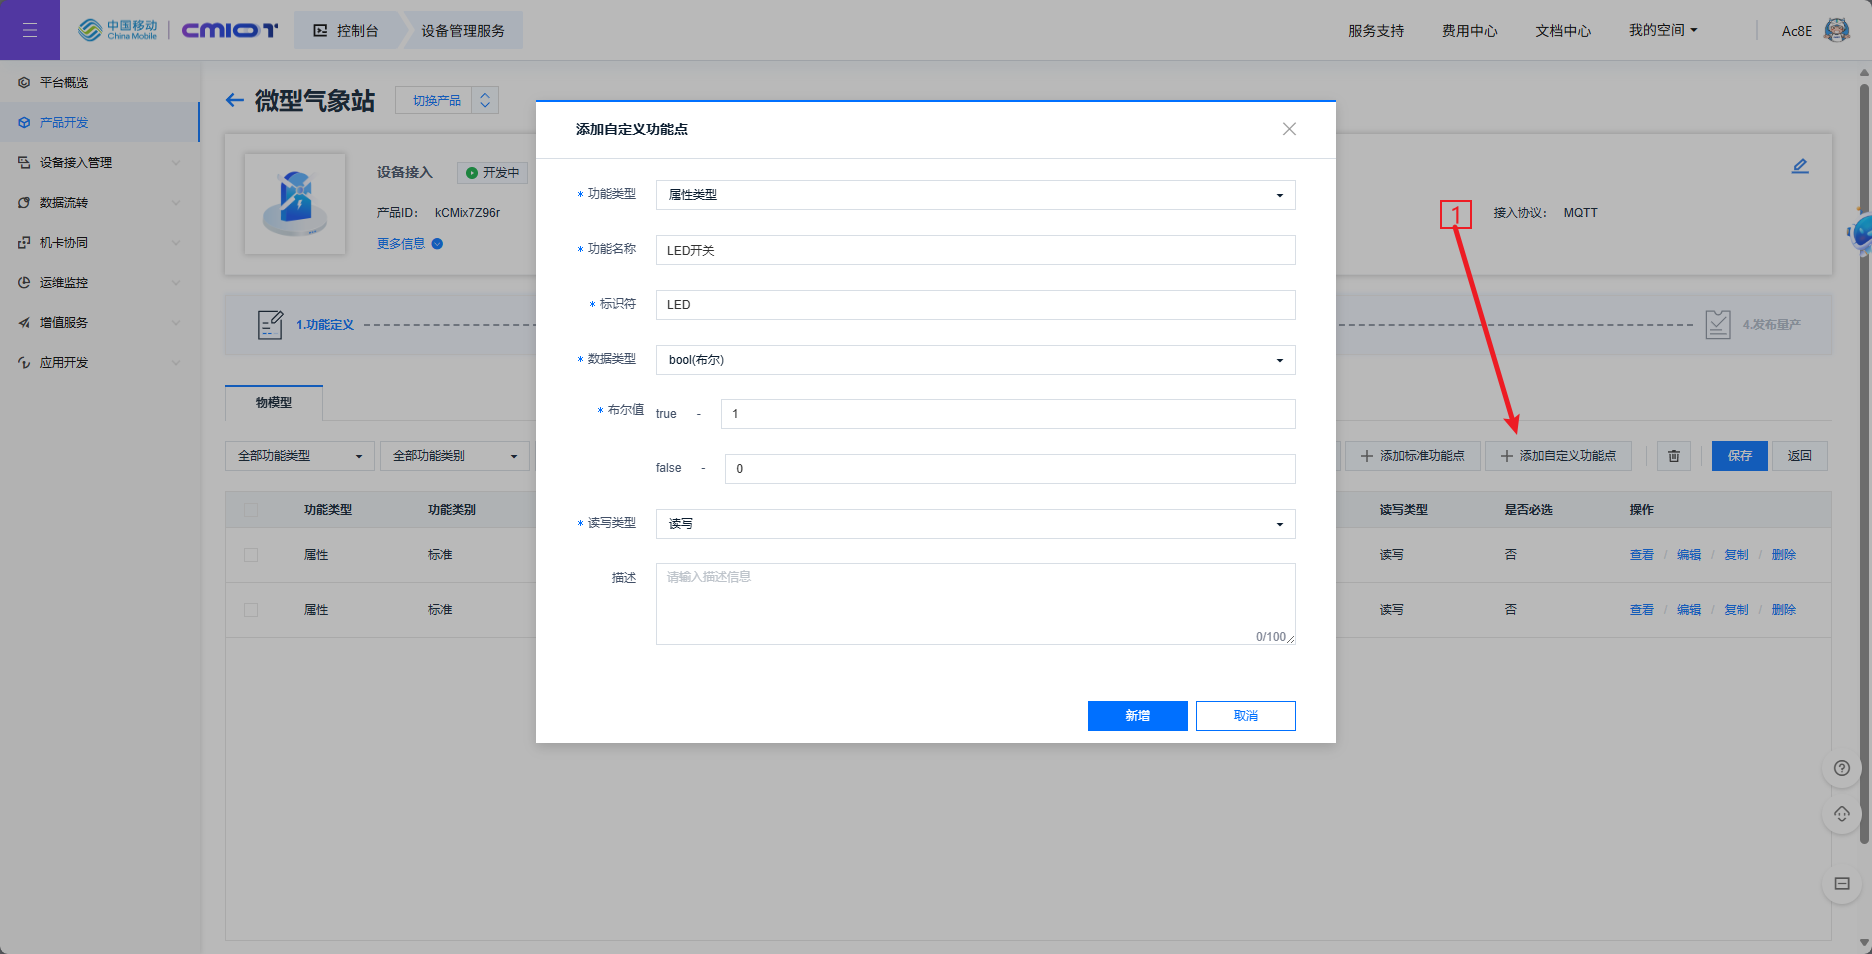Viewport: 1872px width, 954px height.
Task: Focus the 功能名称 input field
Action: point(975,250)
